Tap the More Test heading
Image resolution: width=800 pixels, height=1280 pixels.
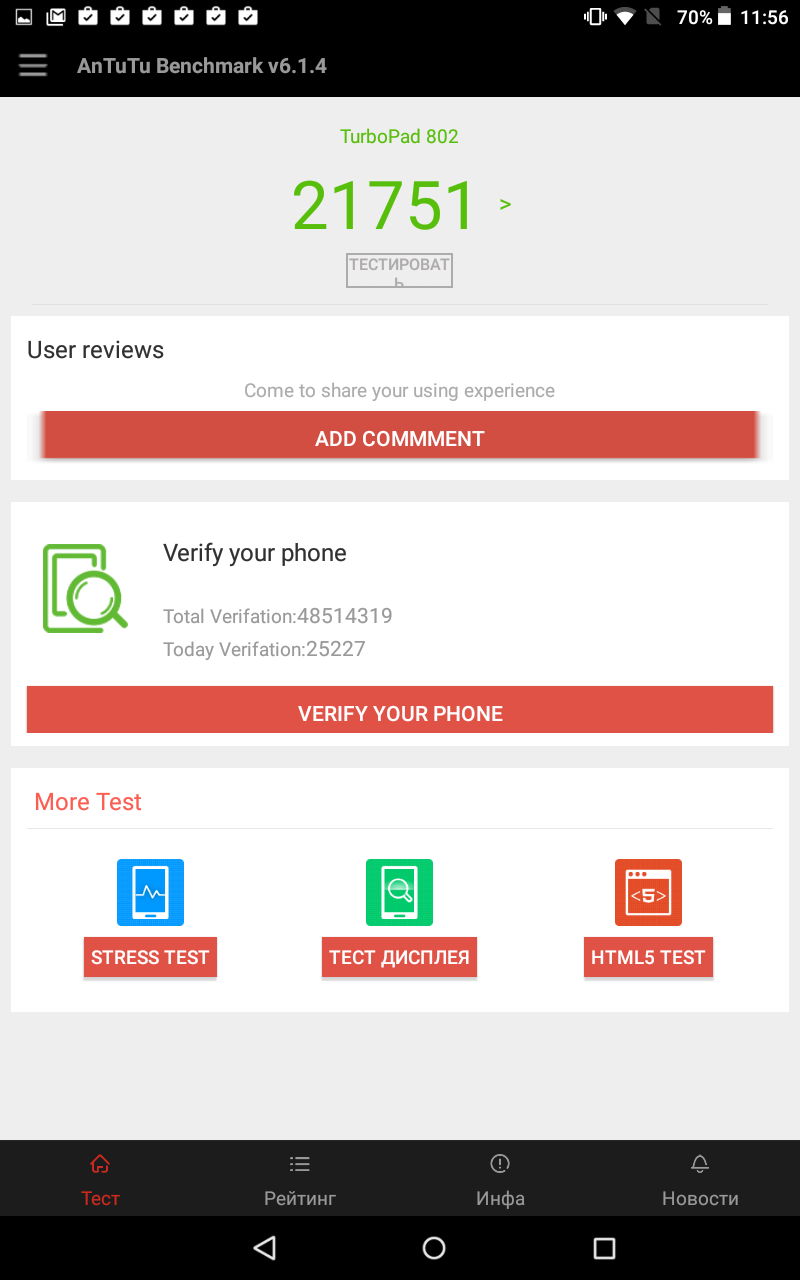click(88, 802)
